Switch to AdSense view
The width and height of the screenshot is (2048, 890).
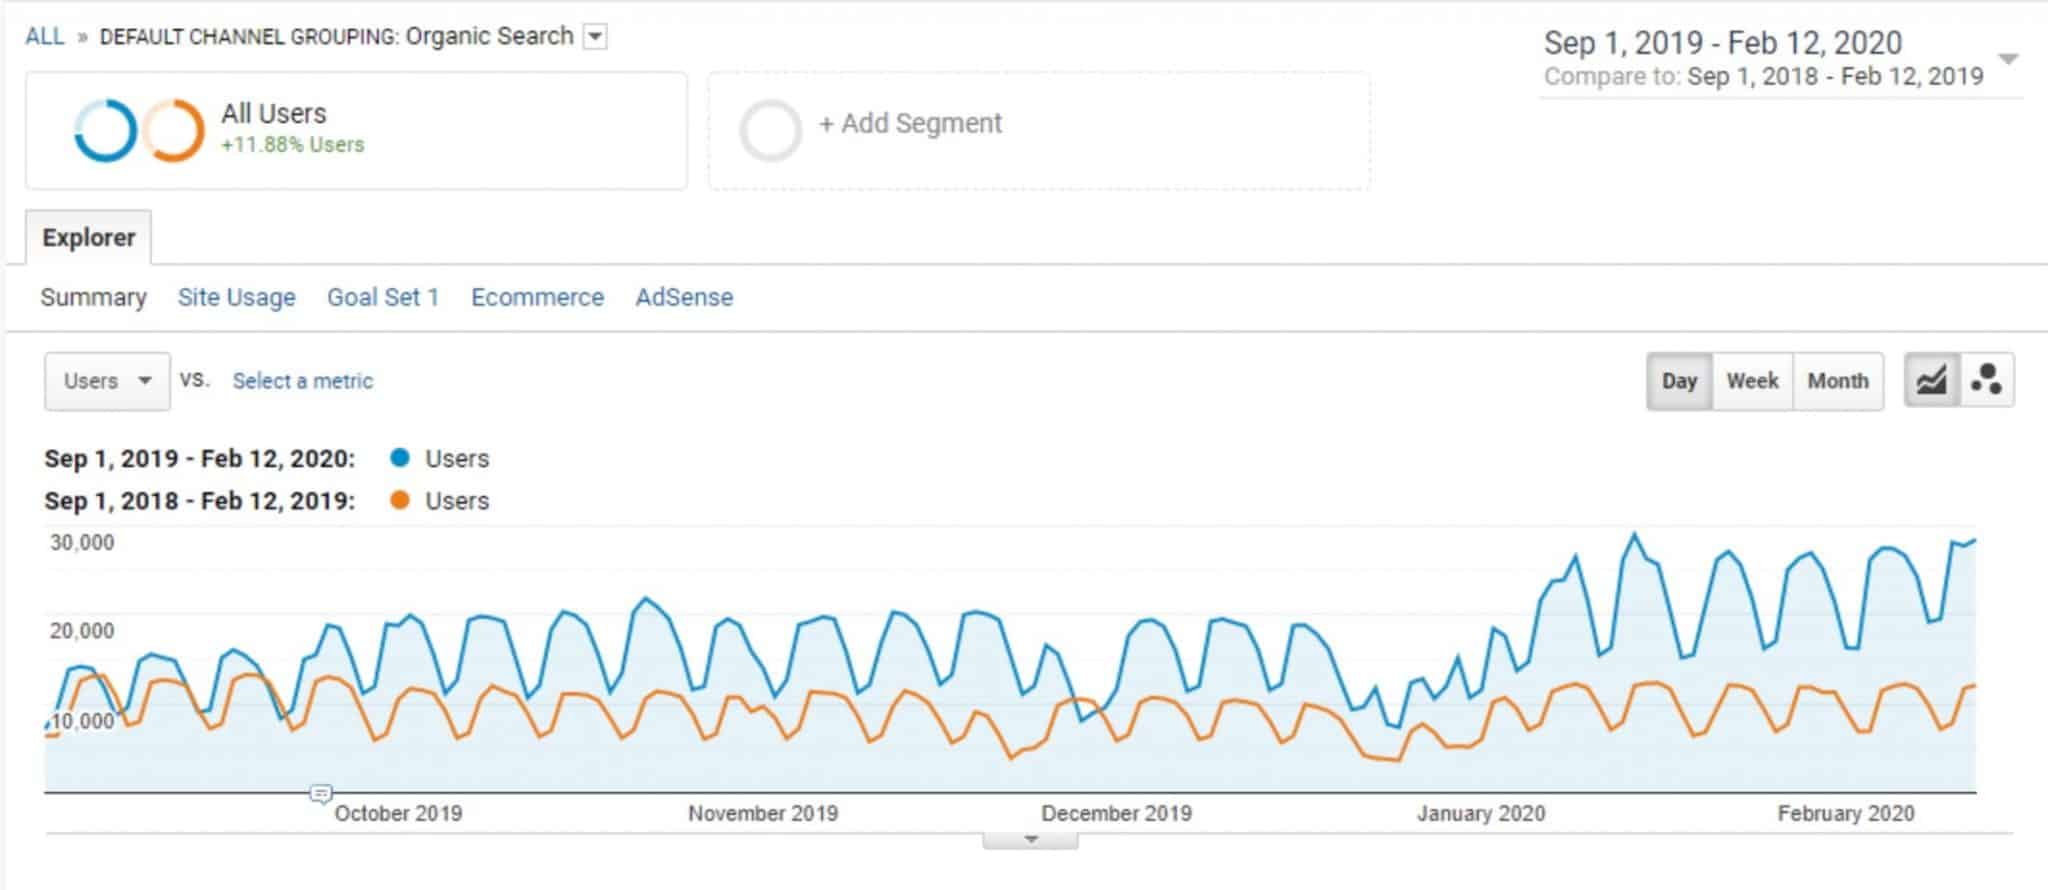[684, 298]
